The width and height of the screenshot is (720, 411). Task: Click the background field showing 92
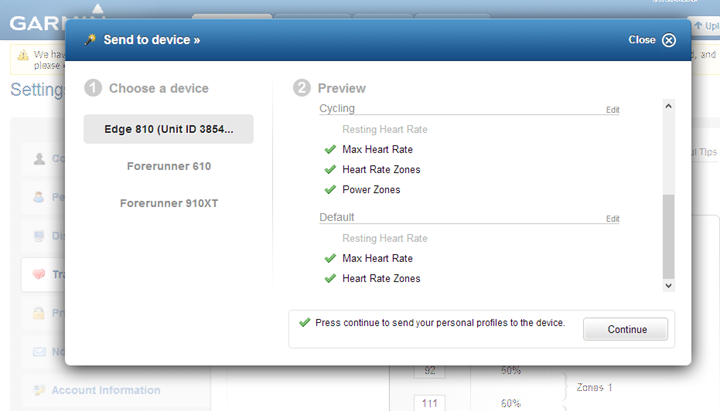click(x=430, y=370)
